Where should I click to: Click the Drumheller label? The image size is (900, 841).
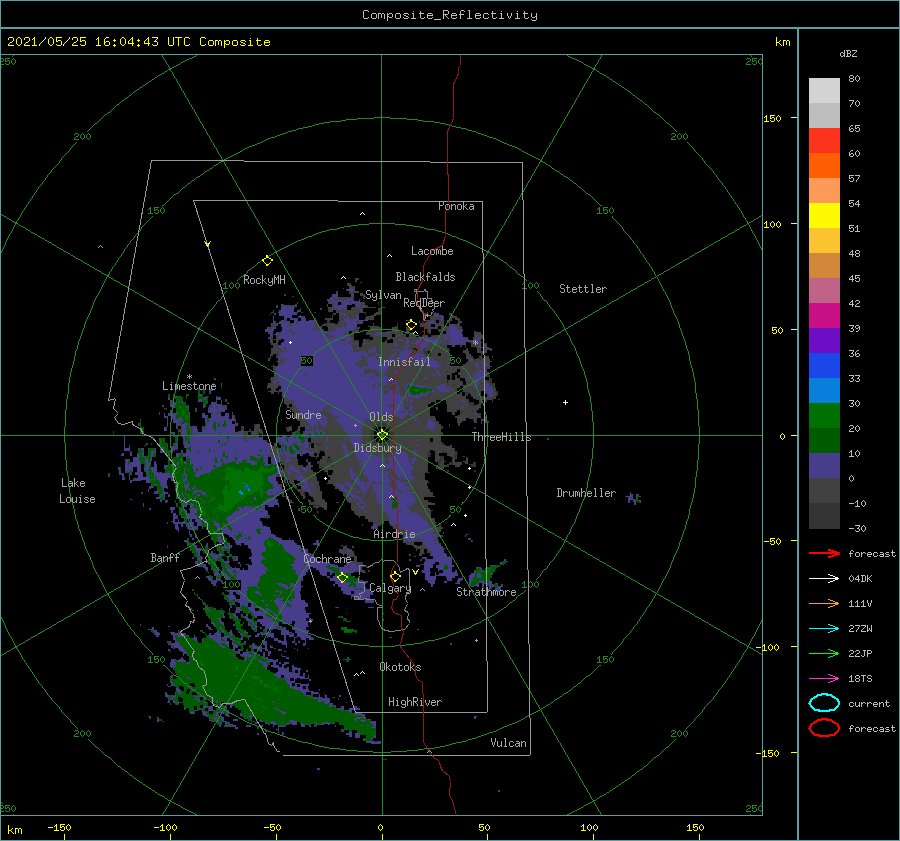coord(586,493)
